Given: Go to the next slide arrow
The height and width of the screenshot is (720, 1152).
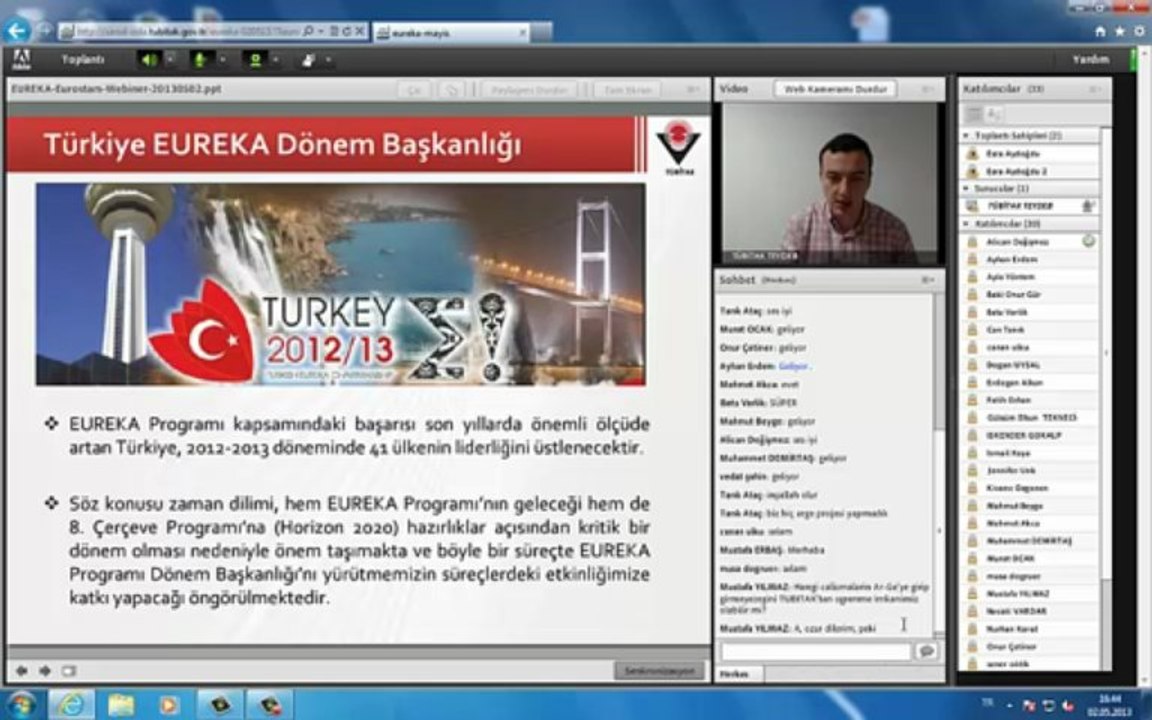Looking at the screenshot, I should tap(46, 671).
